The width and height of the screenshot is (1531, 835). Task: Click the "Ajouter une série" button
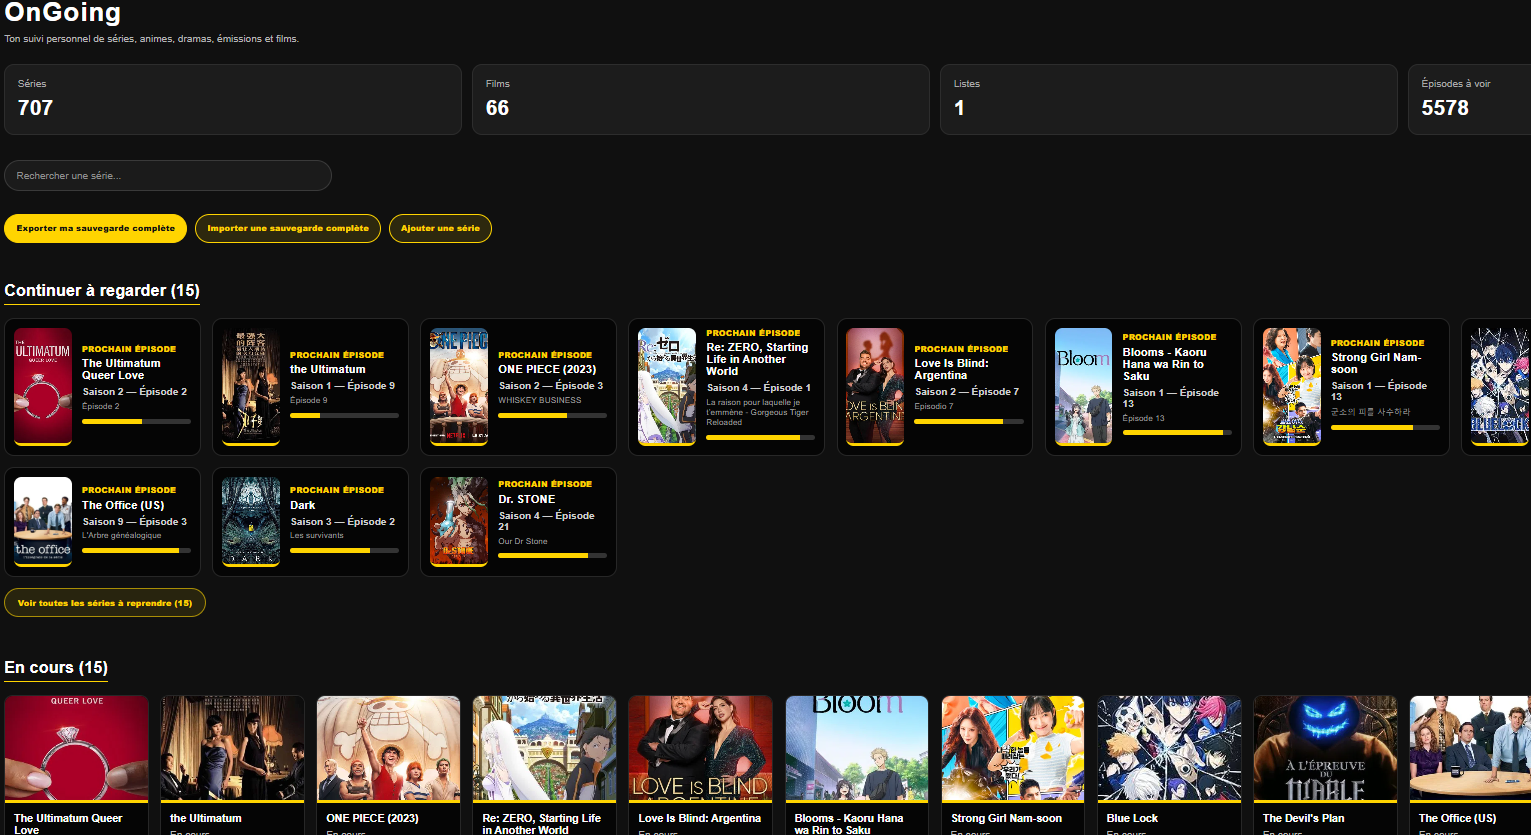440,228
